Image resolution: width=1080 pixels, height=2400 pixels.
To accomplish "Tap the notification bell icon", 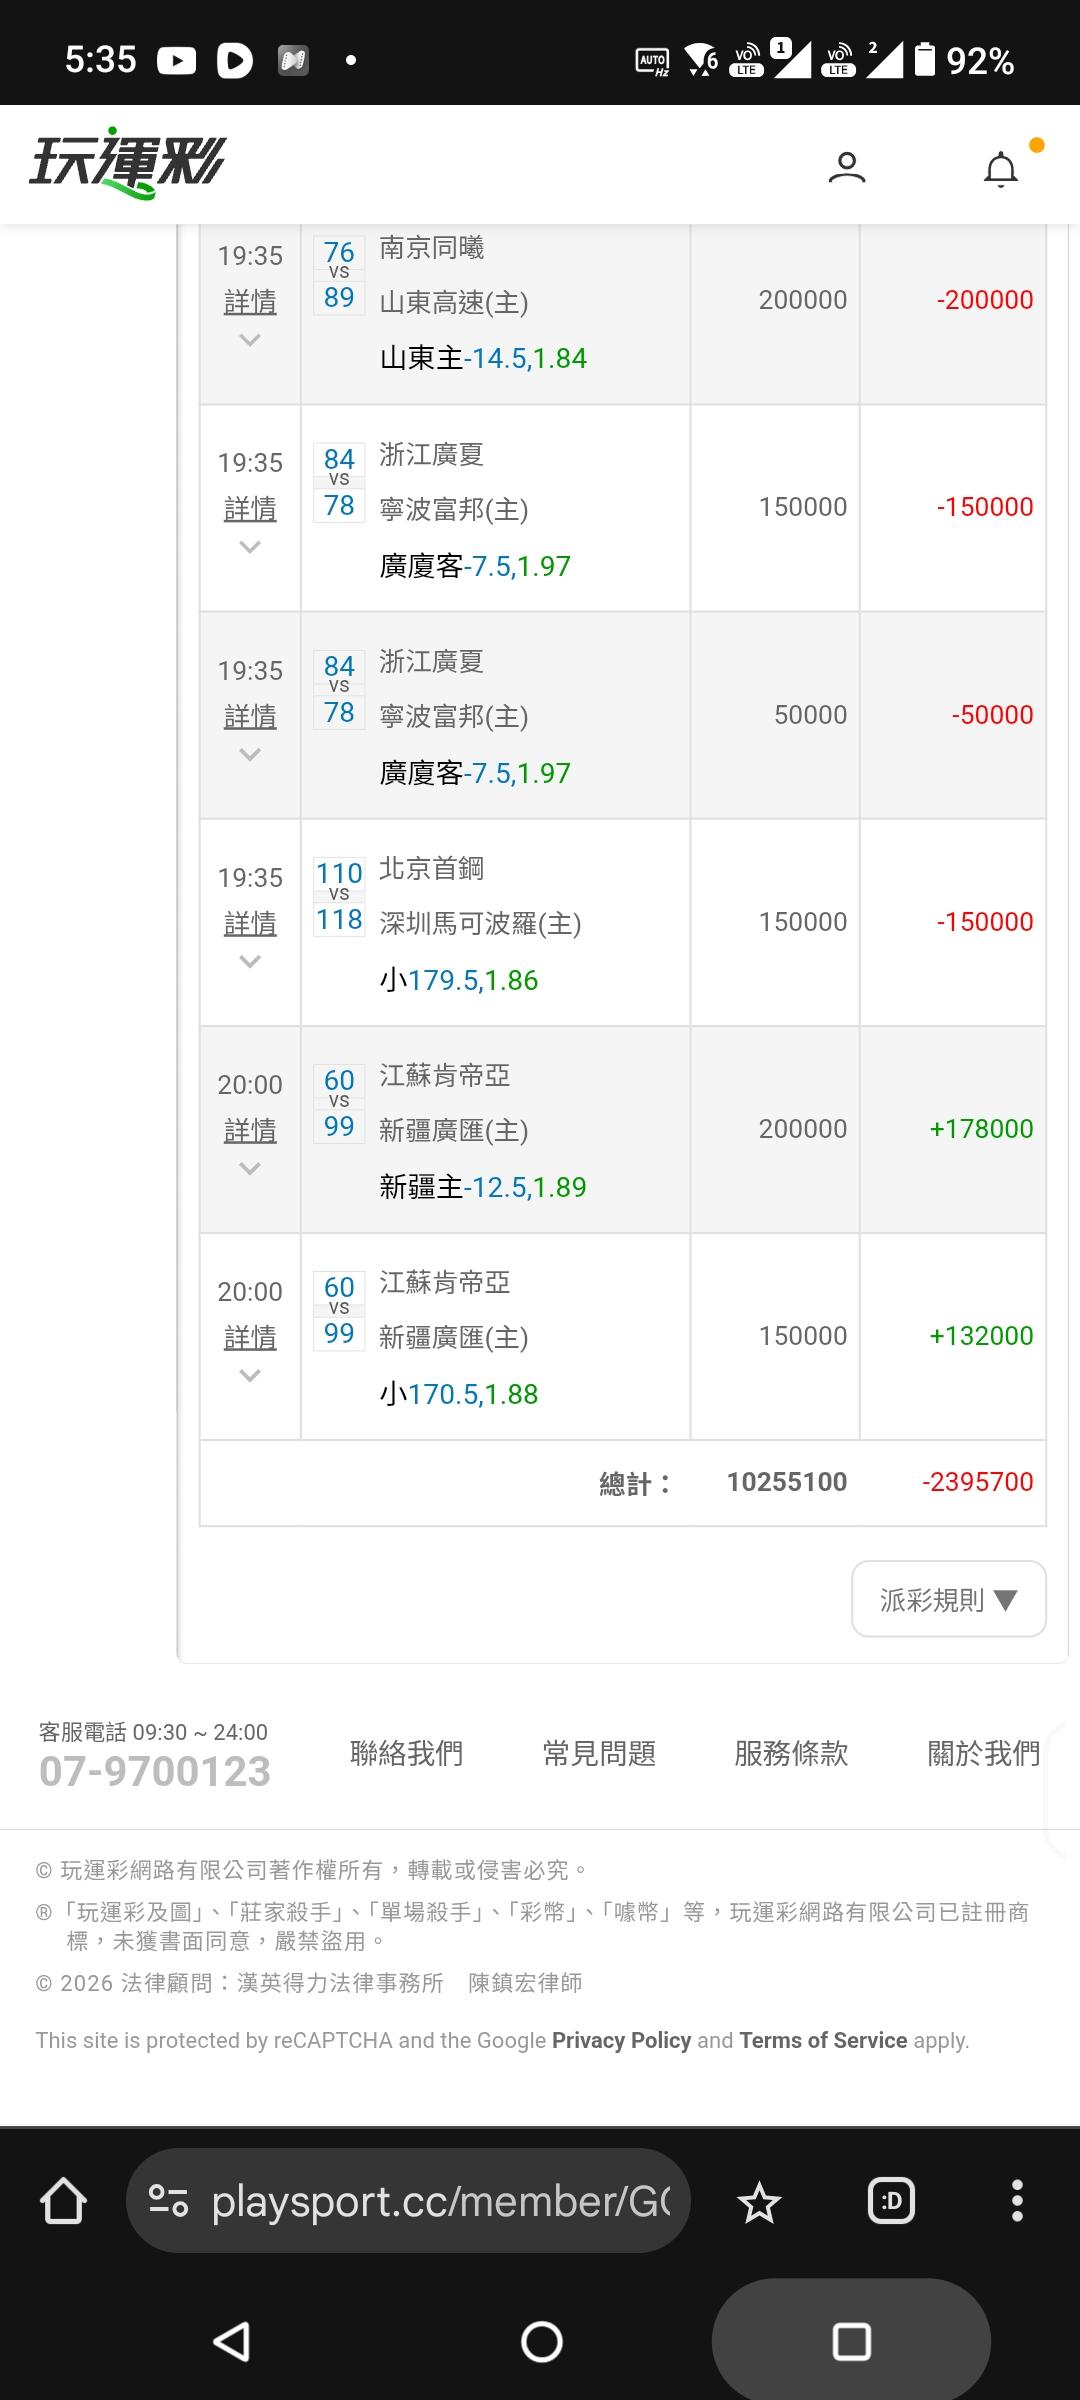I will click(x=1001, y=169).
